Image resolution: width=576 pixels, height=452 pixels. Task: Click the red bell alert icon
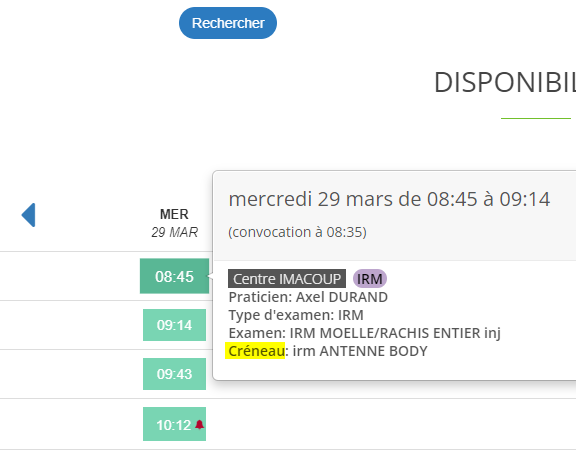[x=199, y=425]
